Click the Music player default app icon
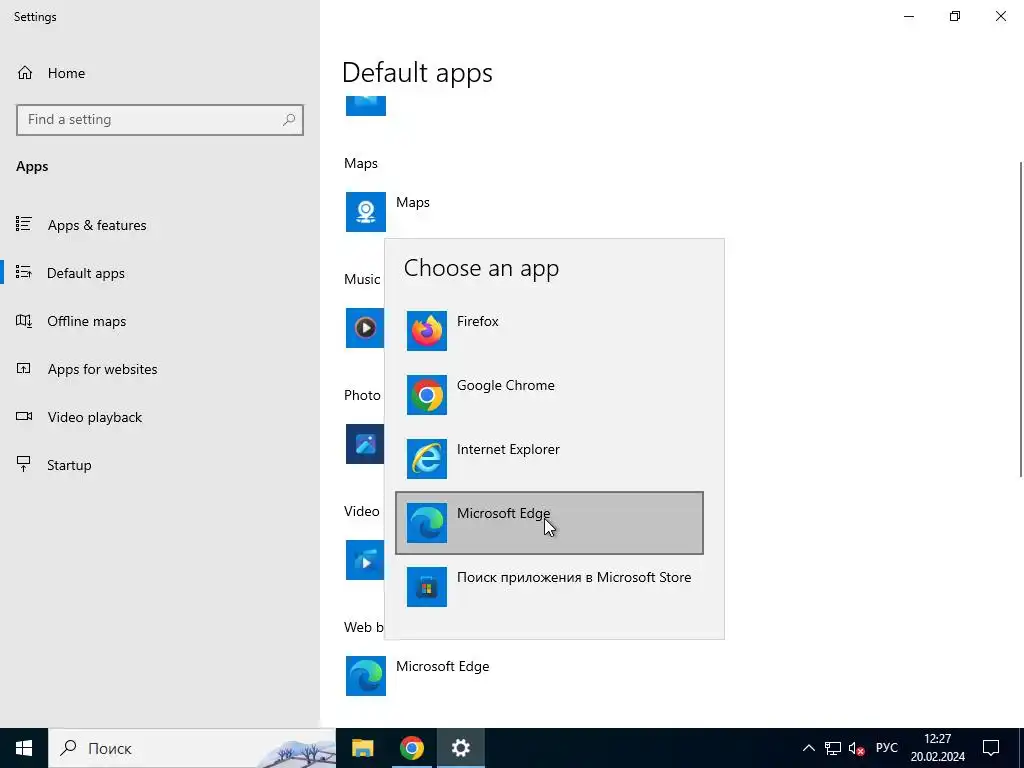The height and width of the screenshot is (768, 1024). [365, 328]
